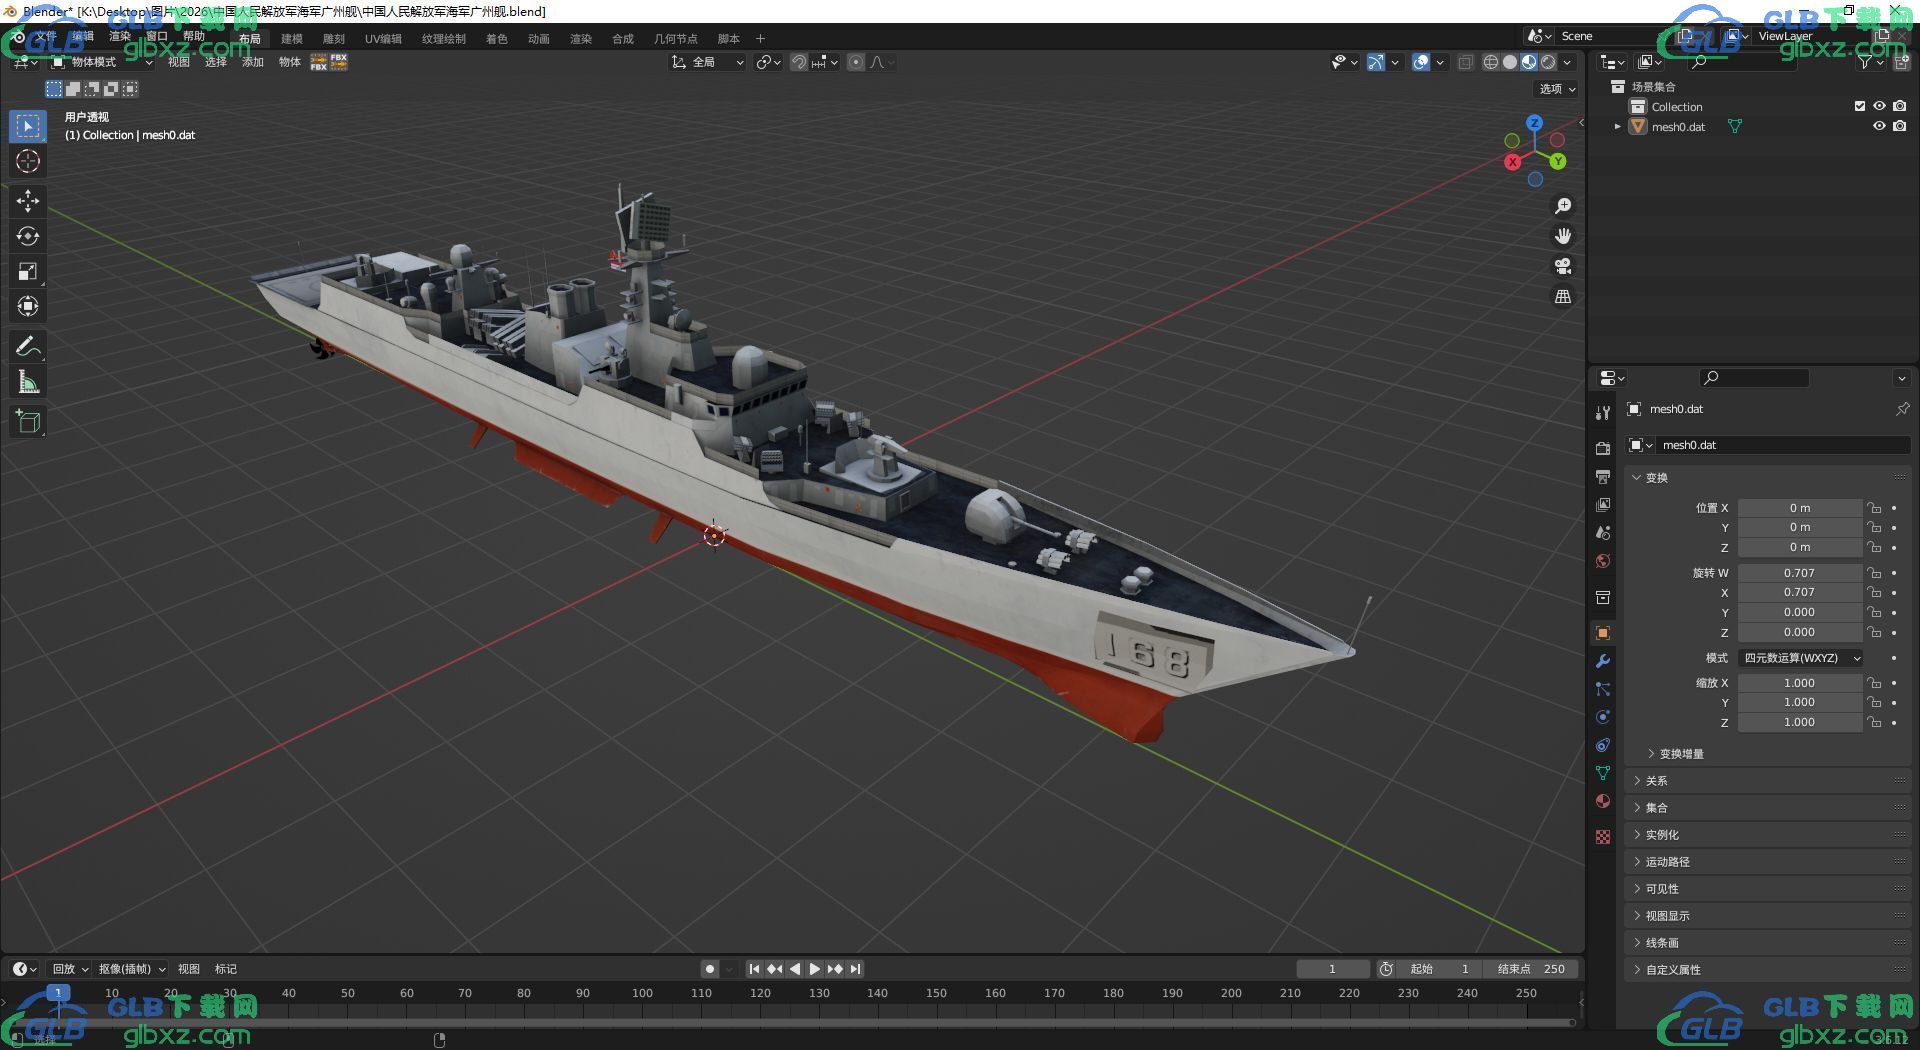Open the outliner filter funnel dropdown
Screen dimensions: 1920x1050
(x=1870, y=62)
